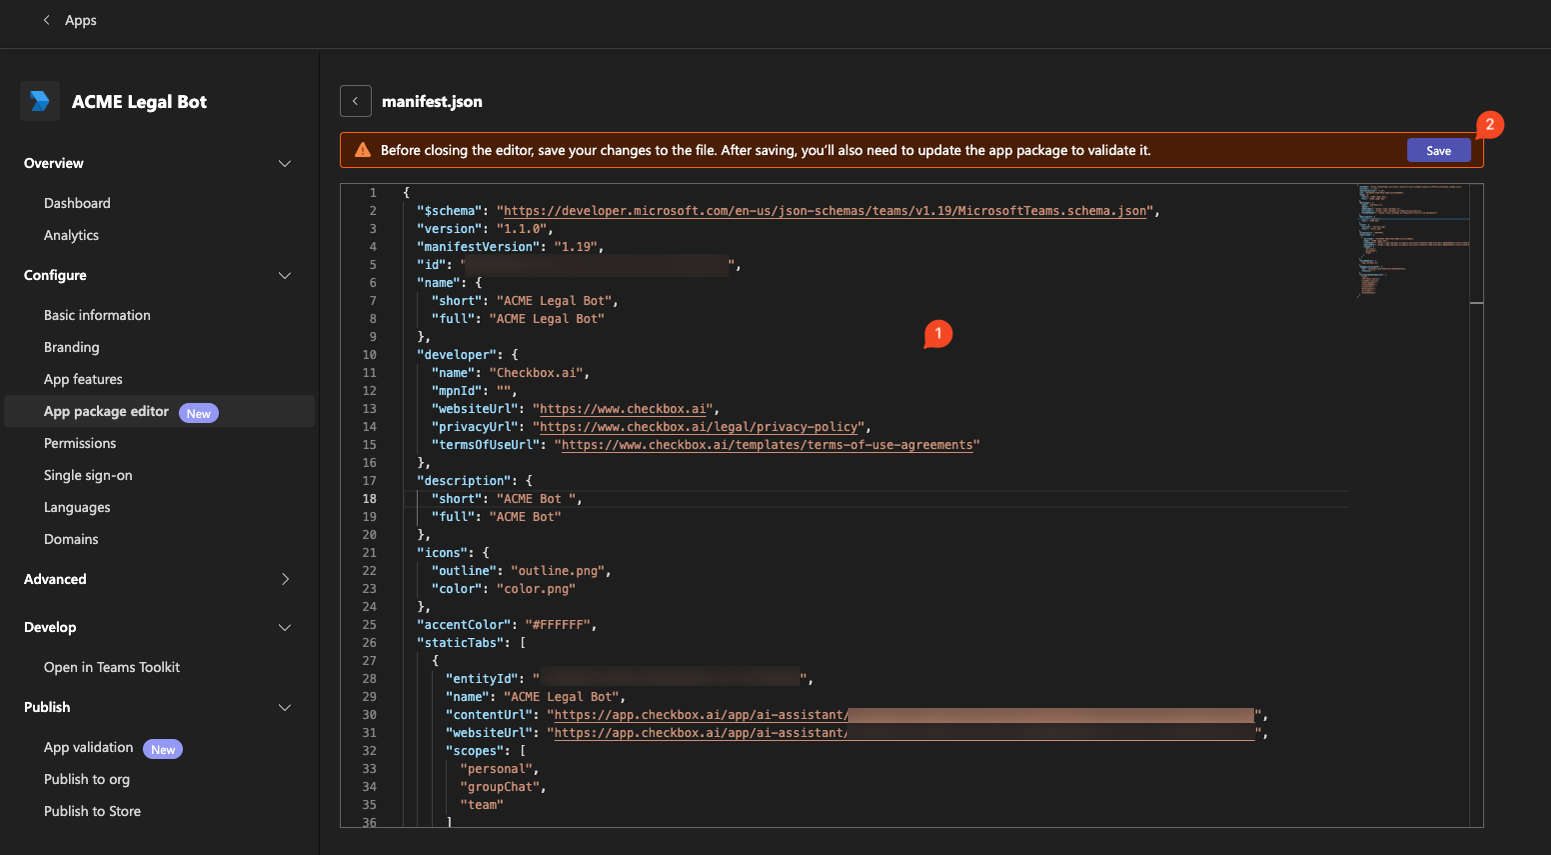Go to Basic information
The height and width of the screenshot is (855, 1551).
point(97,315)
